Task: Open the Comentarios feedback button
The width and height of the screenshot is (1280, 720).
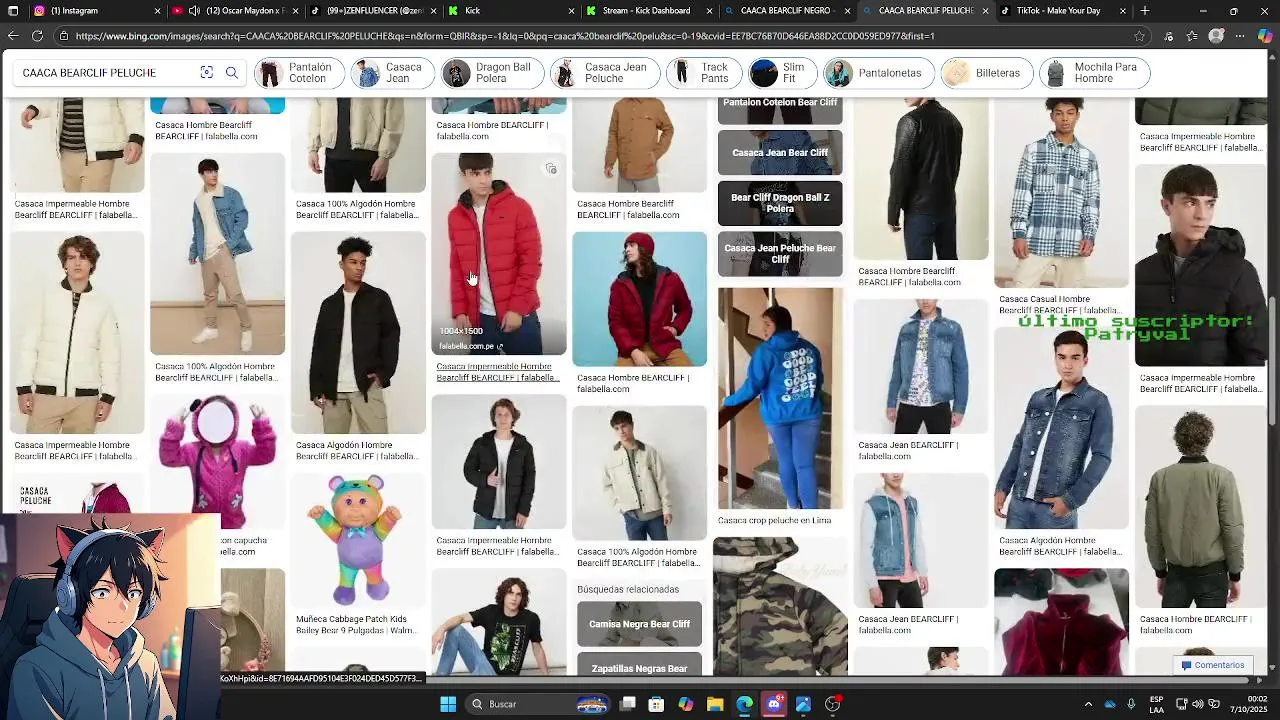Action: [x=1213, y=665]
